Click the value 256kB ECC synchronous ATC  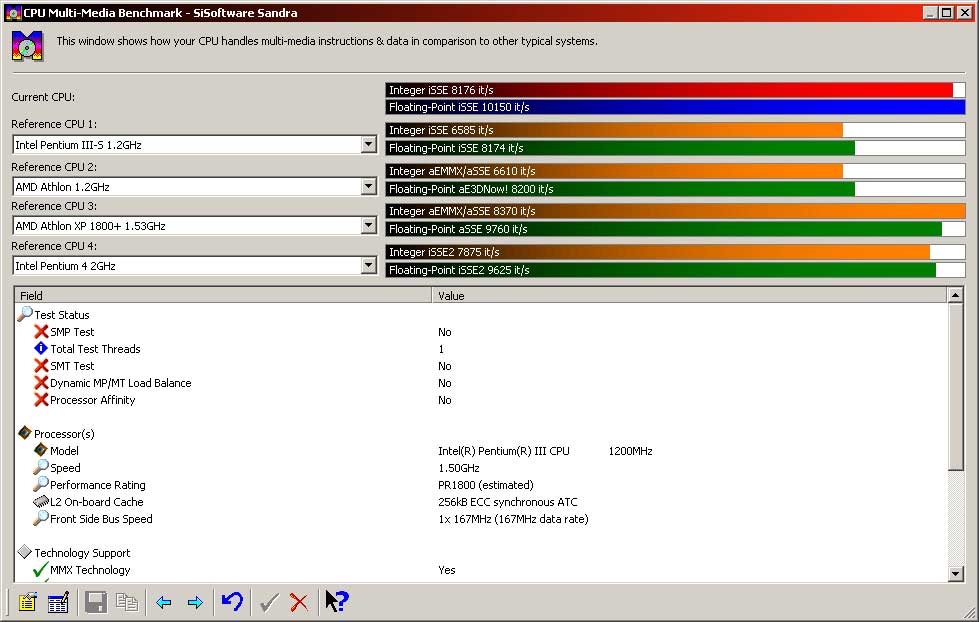(508, 501)
